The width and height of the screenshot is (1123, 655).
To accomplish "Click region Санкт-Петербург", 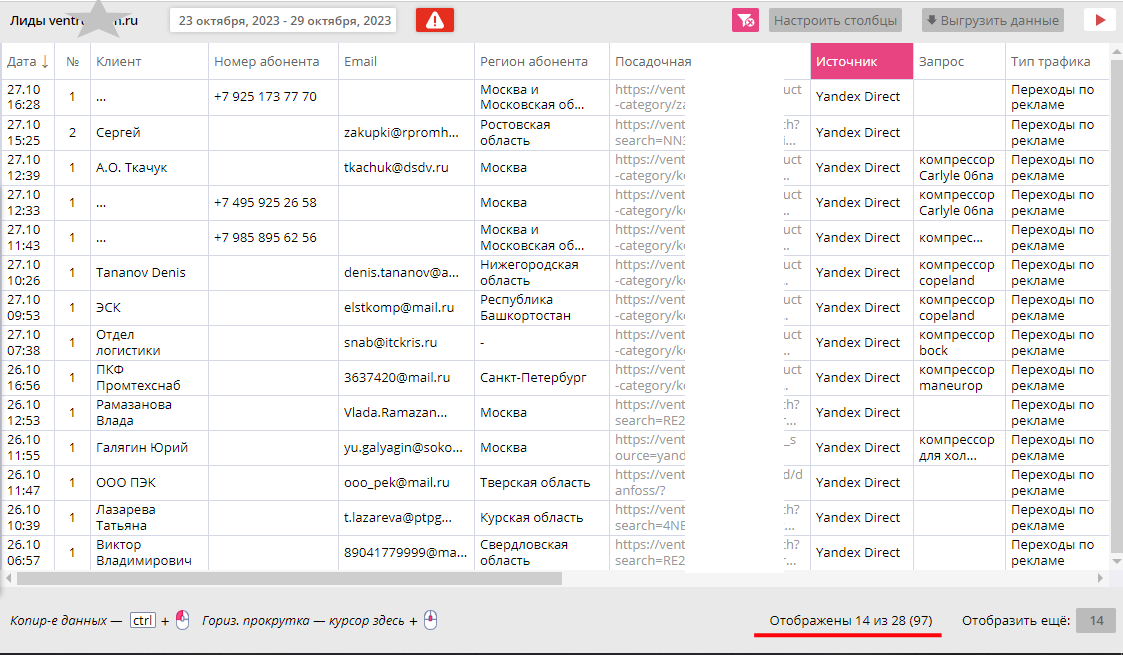I will (534, 378).
